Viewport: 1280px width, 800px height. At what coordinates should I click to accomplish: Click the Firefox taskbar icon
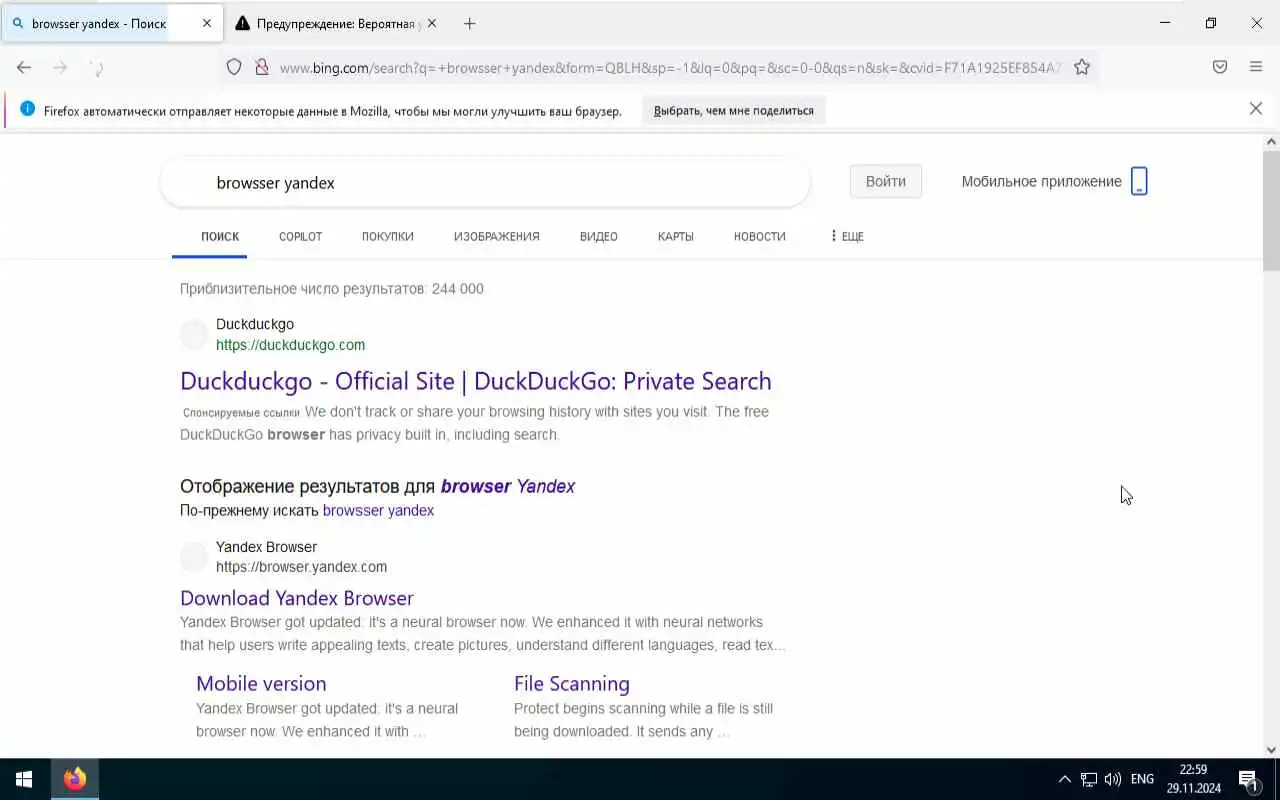tap(75, 779)
